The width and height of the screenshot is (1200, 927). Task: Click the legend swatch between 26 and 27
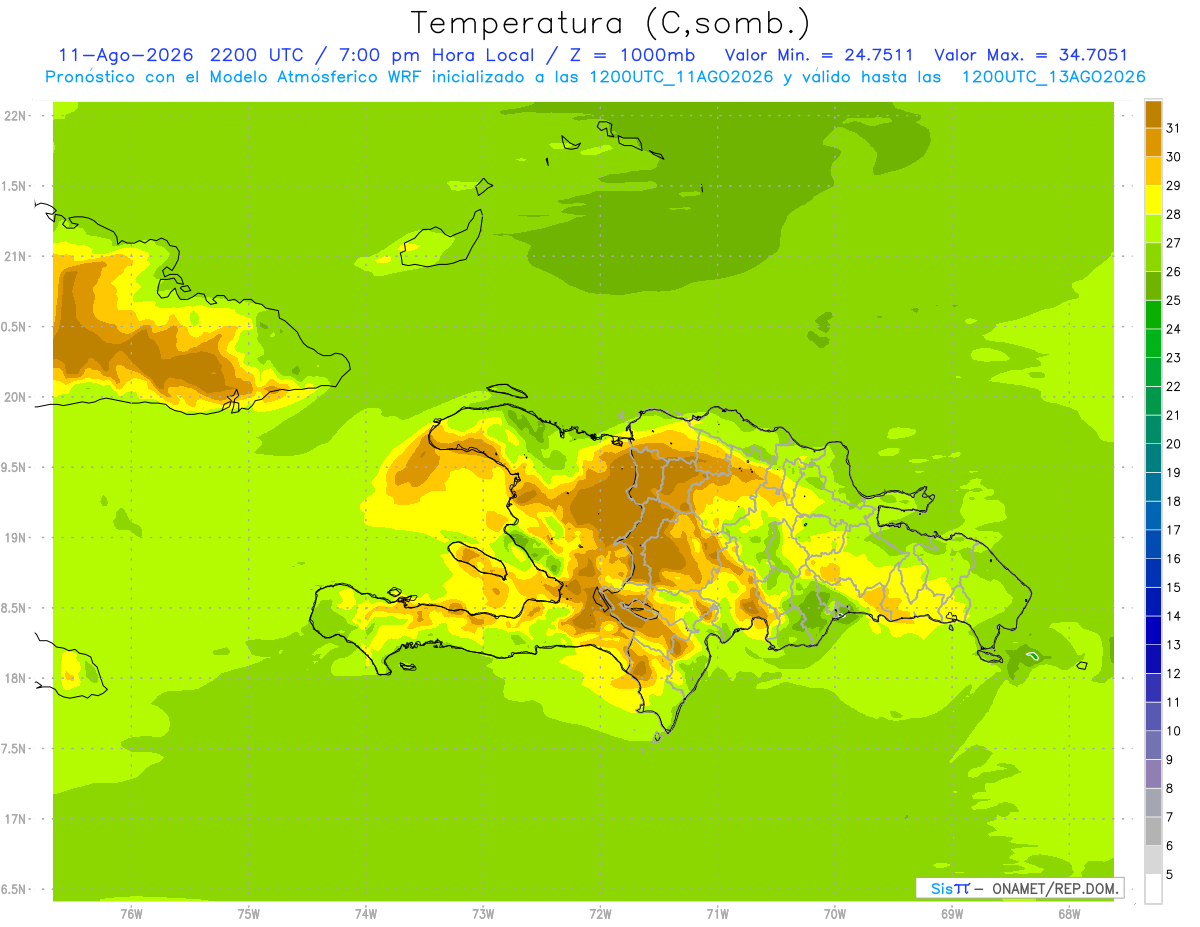click(1153, 257)
